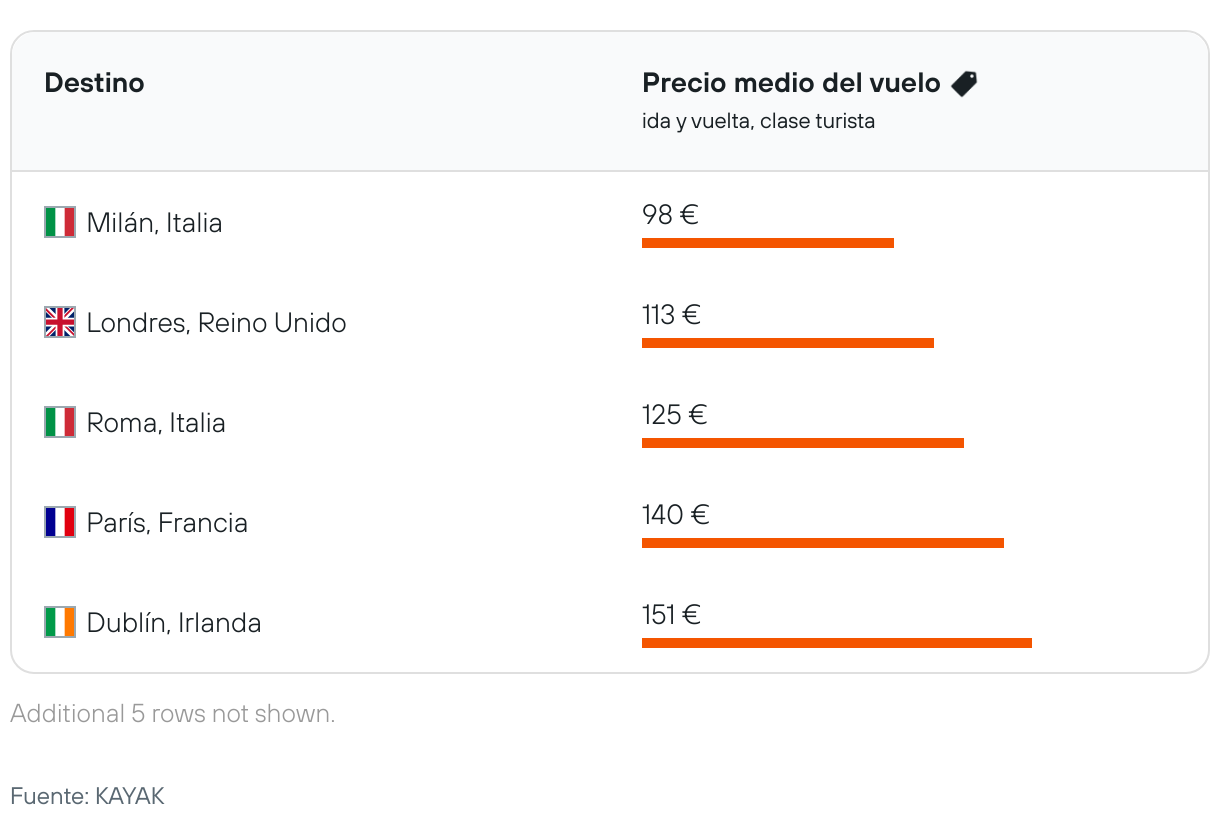
Task: Click the Italian flag beside Milán
Action: click(60, 222)
